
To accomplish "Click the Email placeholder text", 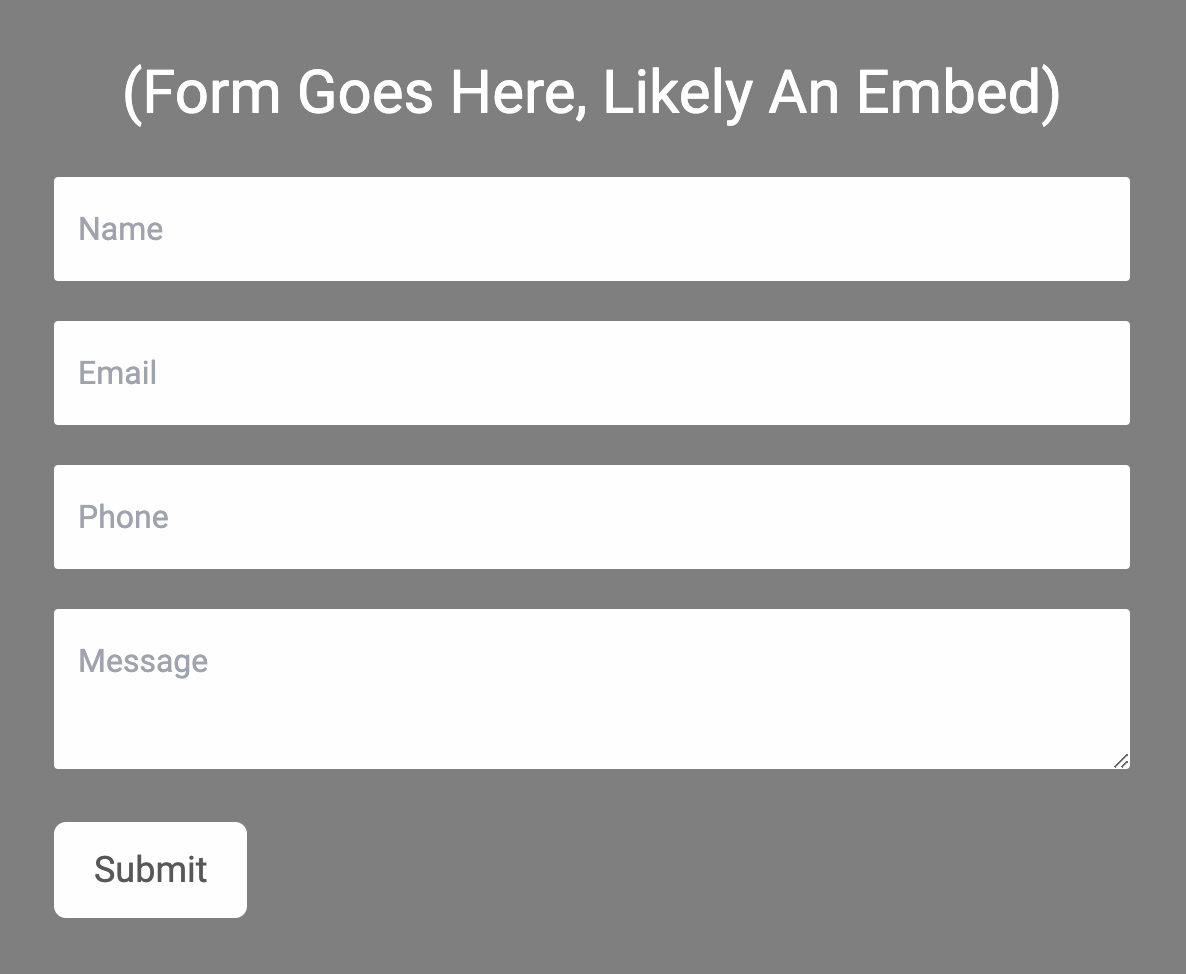I will [118, 373].
